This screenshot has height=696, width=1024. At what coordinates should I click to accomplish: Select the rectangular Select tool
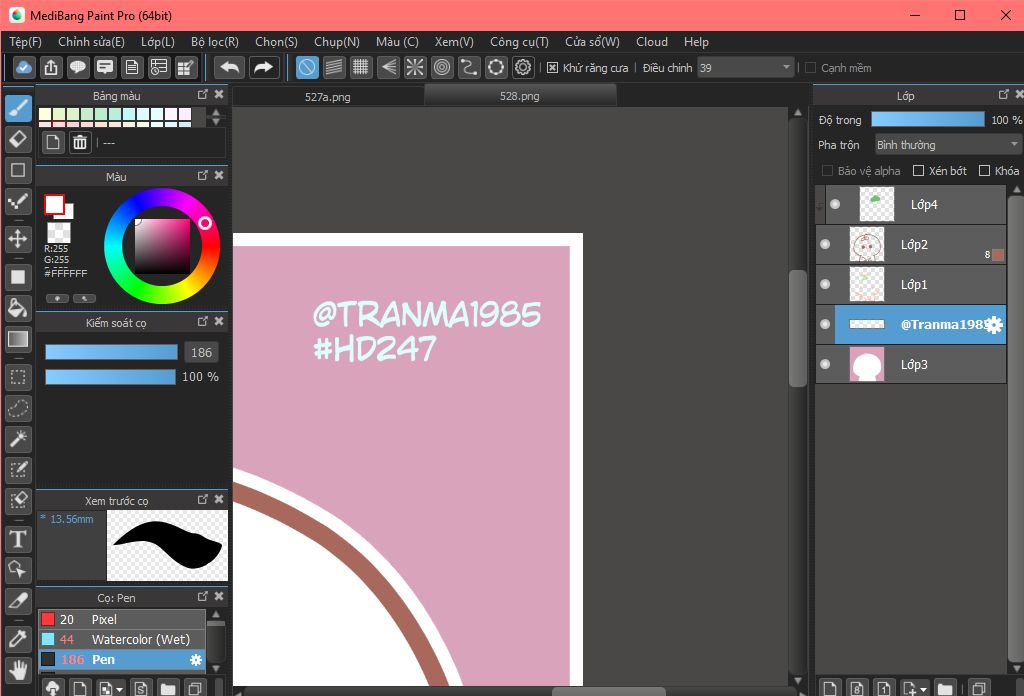click(x=18, y=377)
